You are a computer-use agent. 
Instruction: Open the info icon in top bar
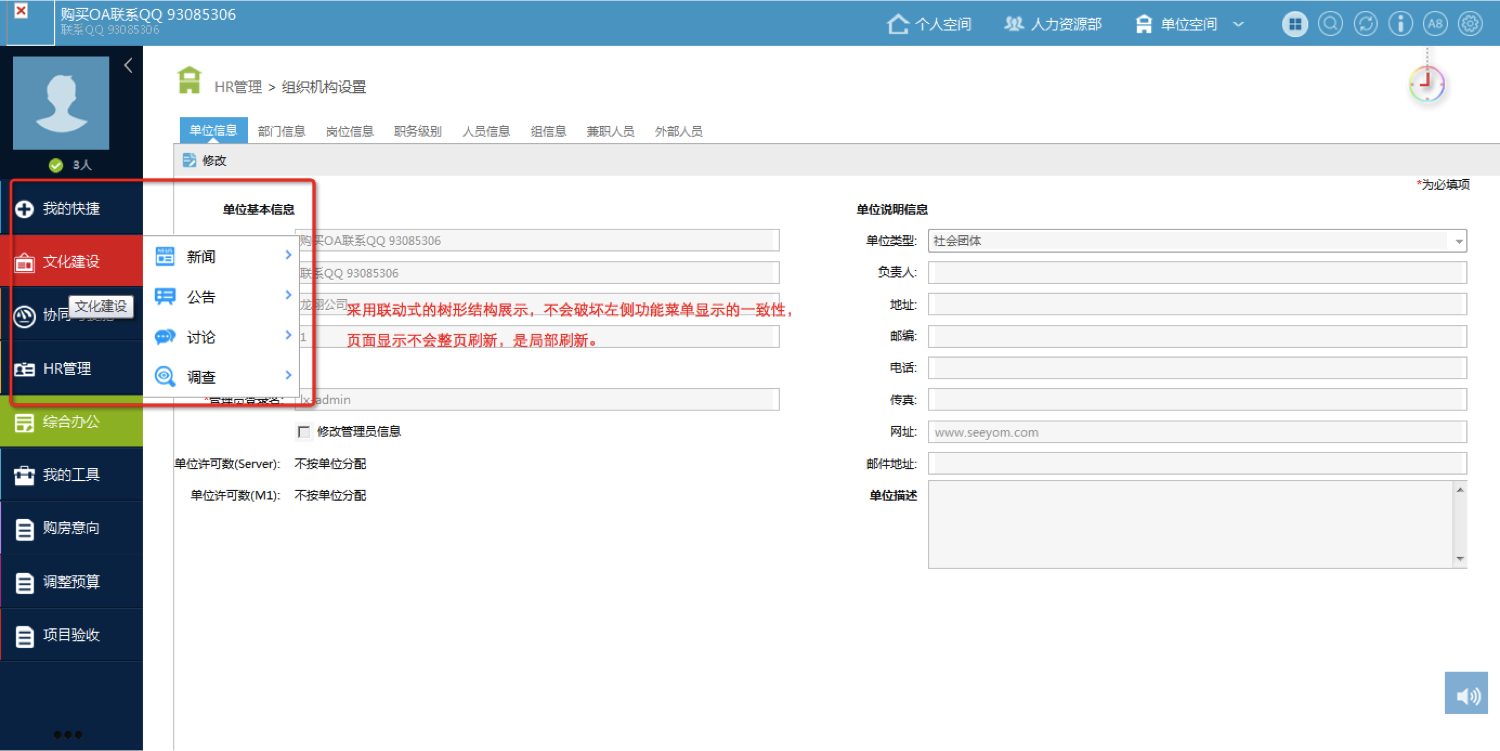[x=1400, y=24]
